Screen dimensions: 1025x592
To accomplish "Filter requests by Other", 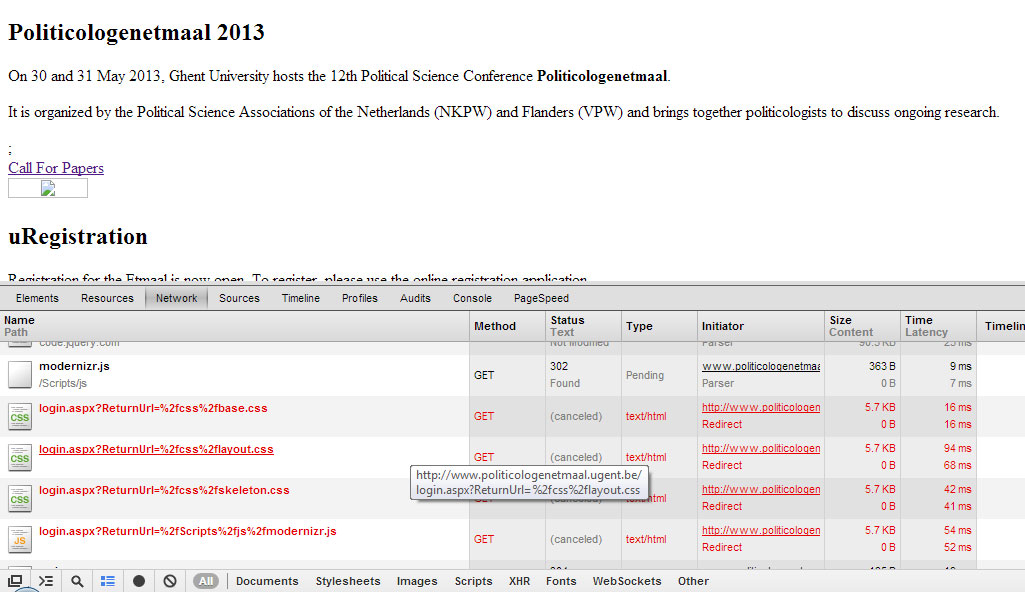I will (693, 581).
